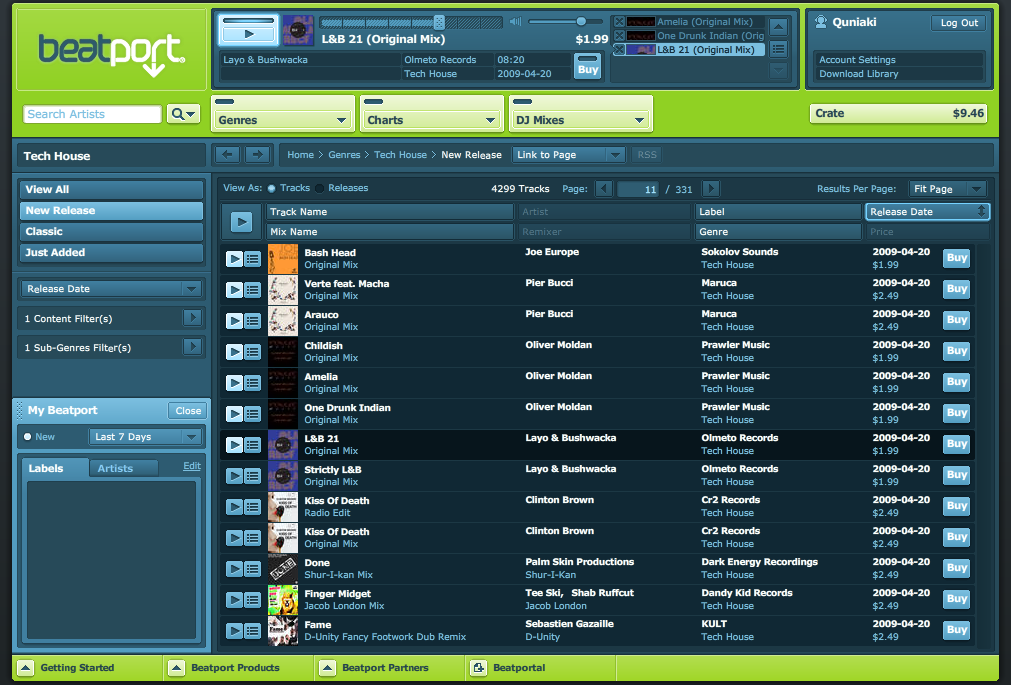Viewport: 1011px width, 685px height.
Task: Click the main player play button
Action: click(249, 34)
